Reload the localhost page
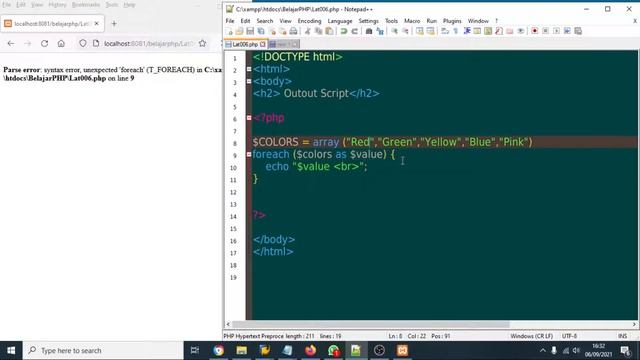This screenshot has width=640, height=360. click(x=44, y=43)
